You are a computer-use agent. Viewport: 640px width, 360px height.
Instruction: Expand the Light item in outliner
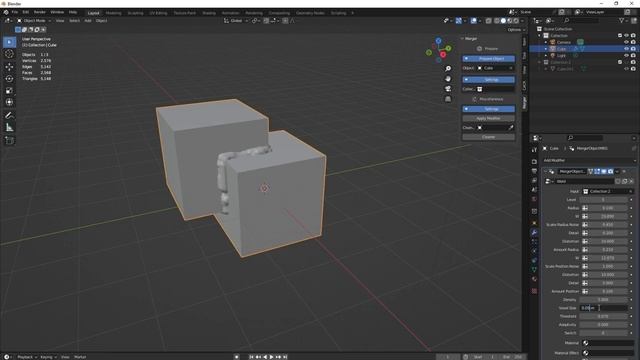(x=546, y=56)
